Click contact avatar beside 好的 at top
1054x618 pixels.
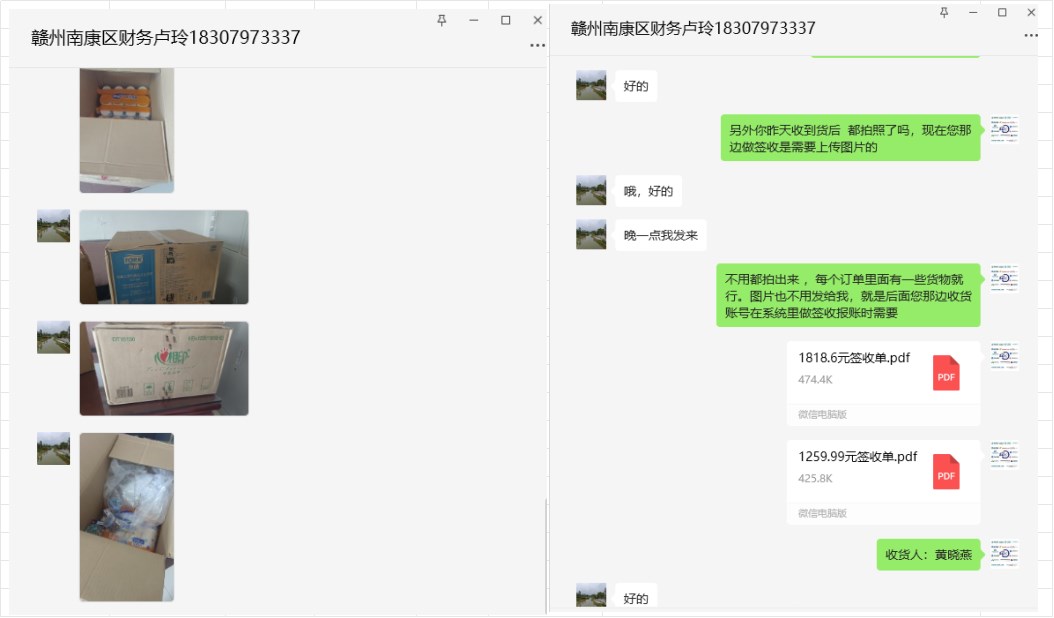pos(591,85)
